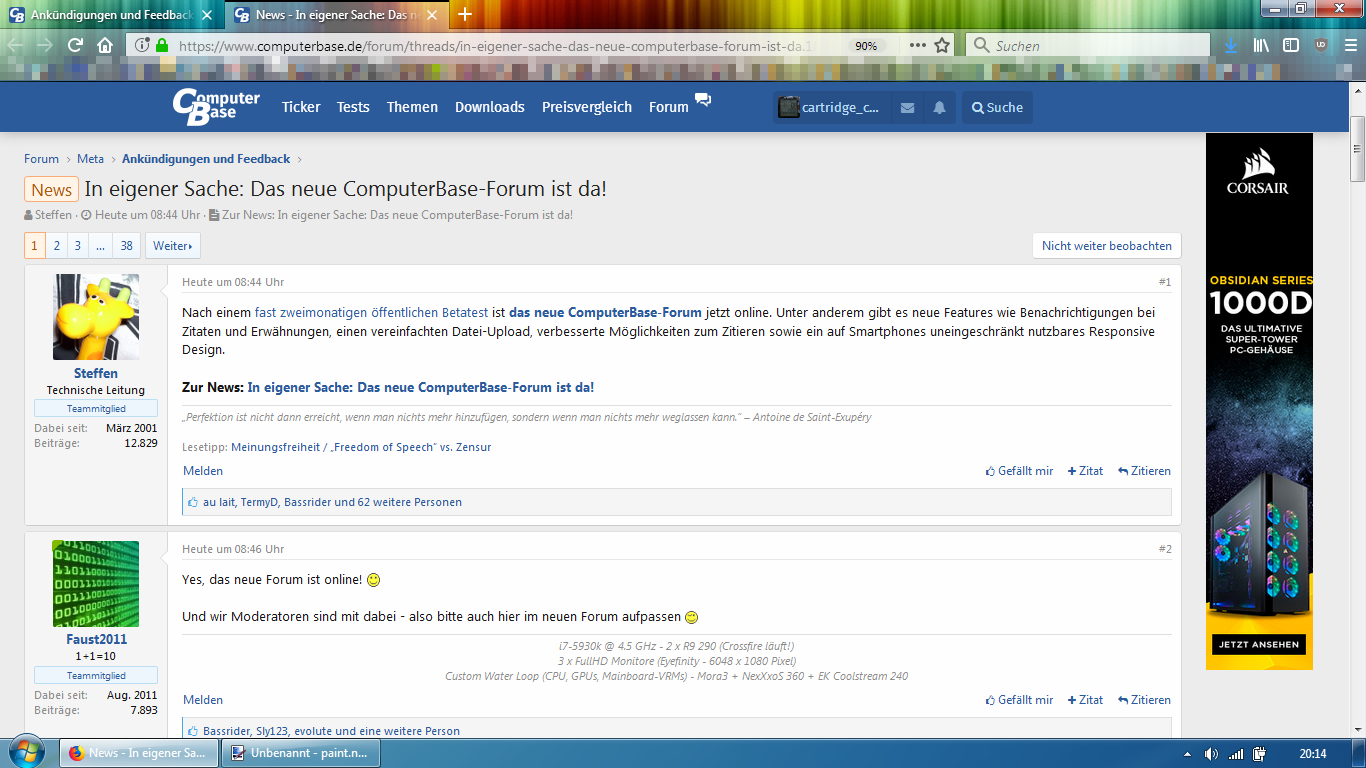This screenshot has width=1366, height=768.
Task: Click Corsair JETZT ANSEHEN ad button
Action: click(1259, 644)
